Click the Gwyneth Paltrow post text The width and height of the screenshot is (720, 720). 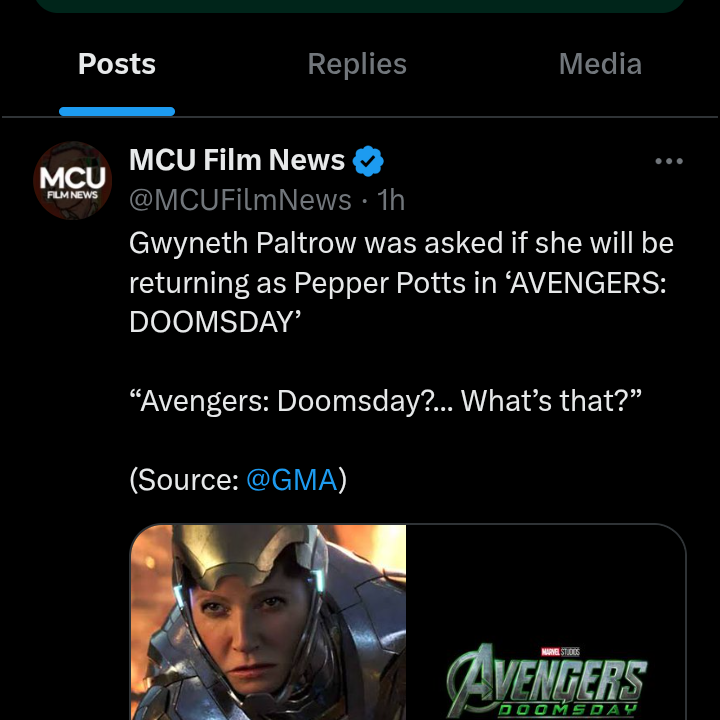tap(402, 282)
